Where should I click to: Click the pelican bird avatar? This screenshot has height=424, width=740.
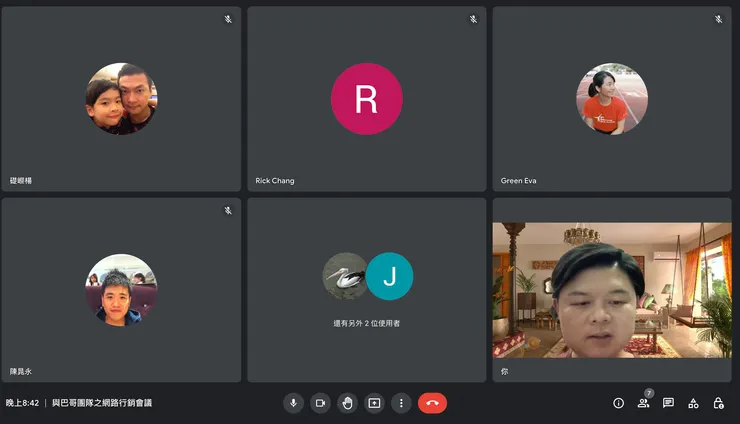pos(345,276)
